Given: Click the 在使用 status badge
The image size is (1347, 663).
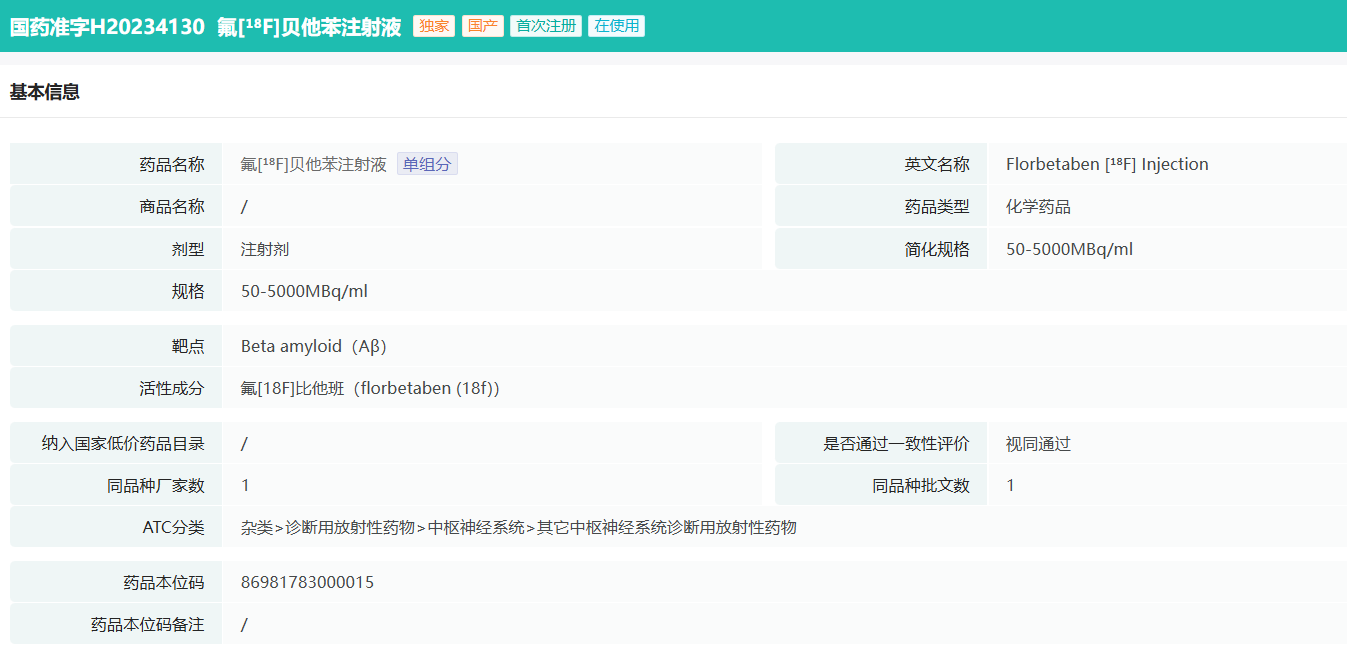Looking at the screenshot, I should tap(616, 26).
